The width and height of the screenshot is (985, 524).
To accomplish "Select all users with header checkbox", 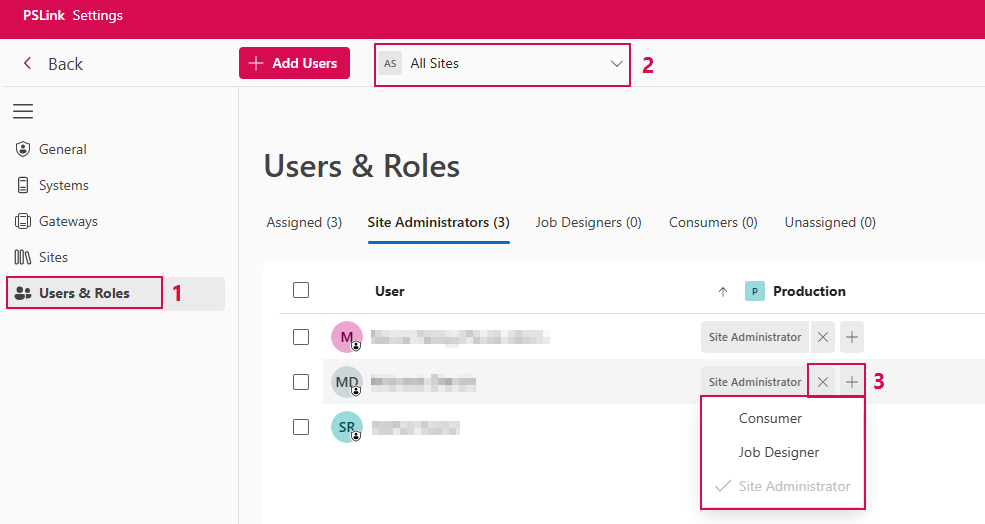I will point(301,290).
